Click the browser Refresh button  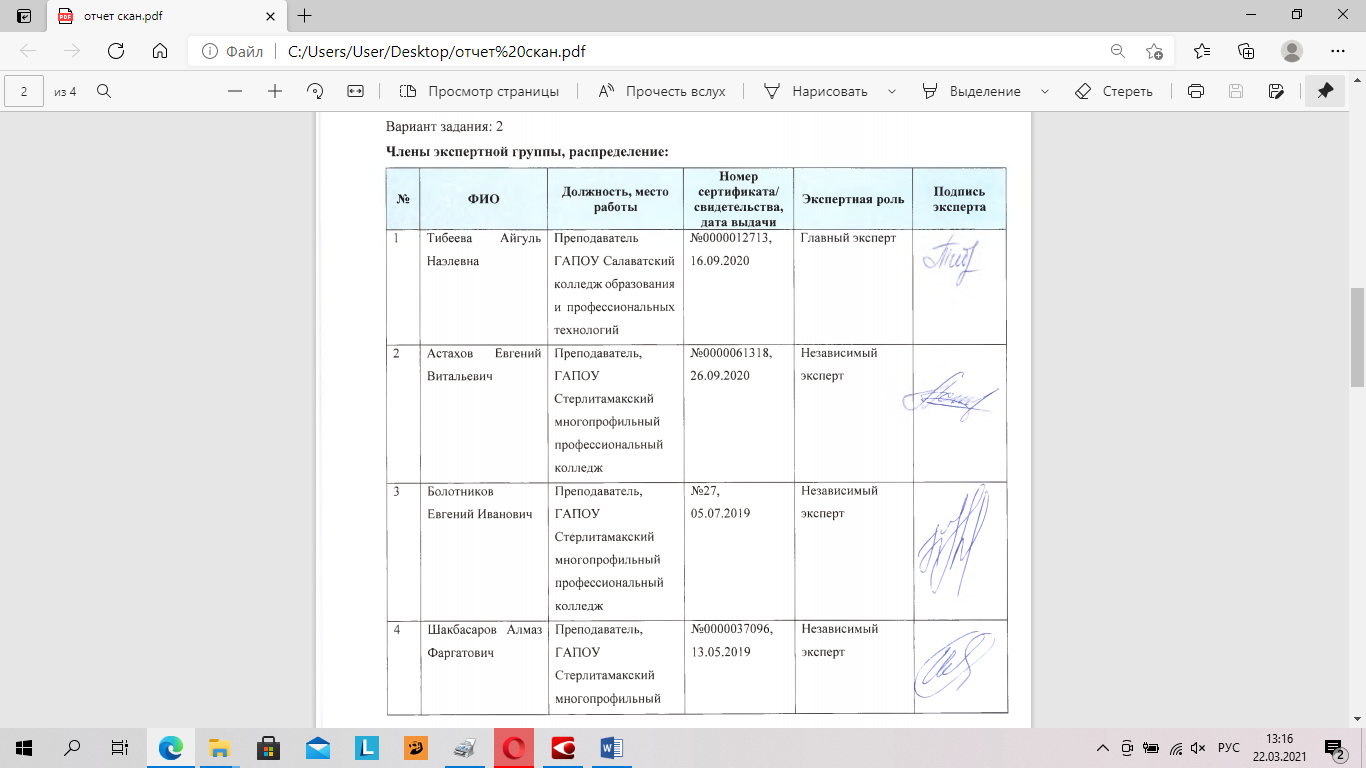115,51
